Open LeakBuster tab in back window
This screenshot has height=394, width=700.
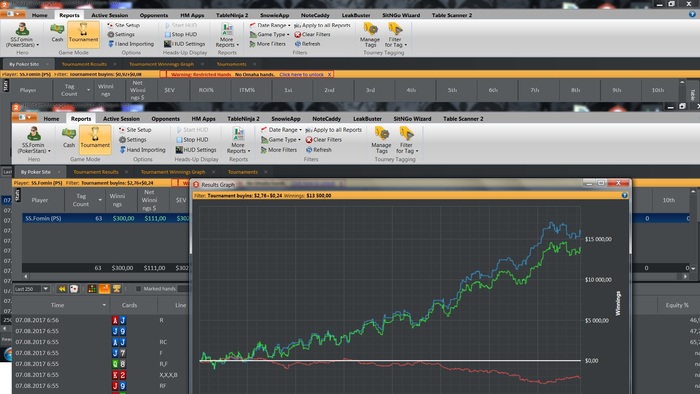click(356, 15)
